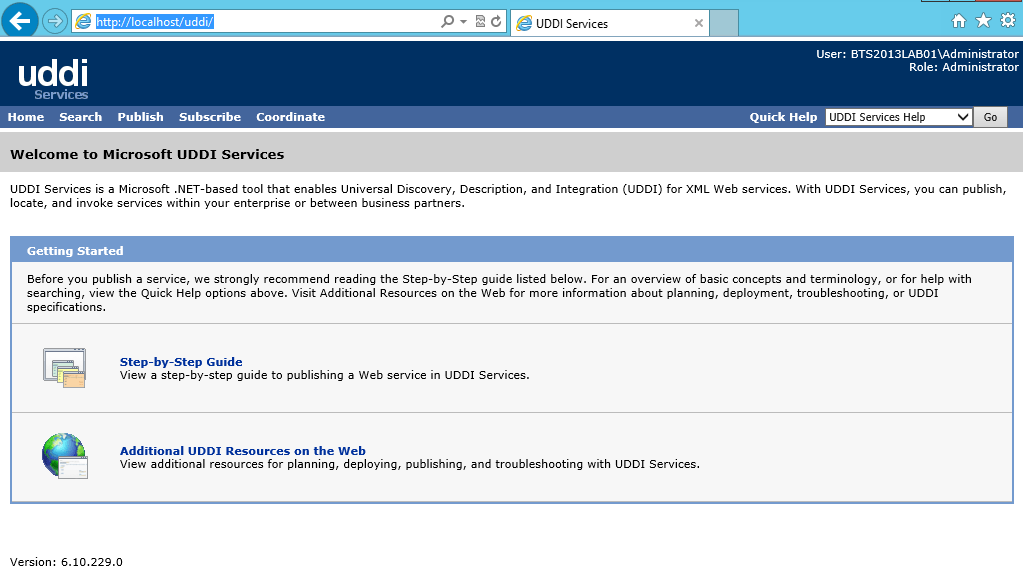Expand the Quick Help dropdown

tap(963, 117)
